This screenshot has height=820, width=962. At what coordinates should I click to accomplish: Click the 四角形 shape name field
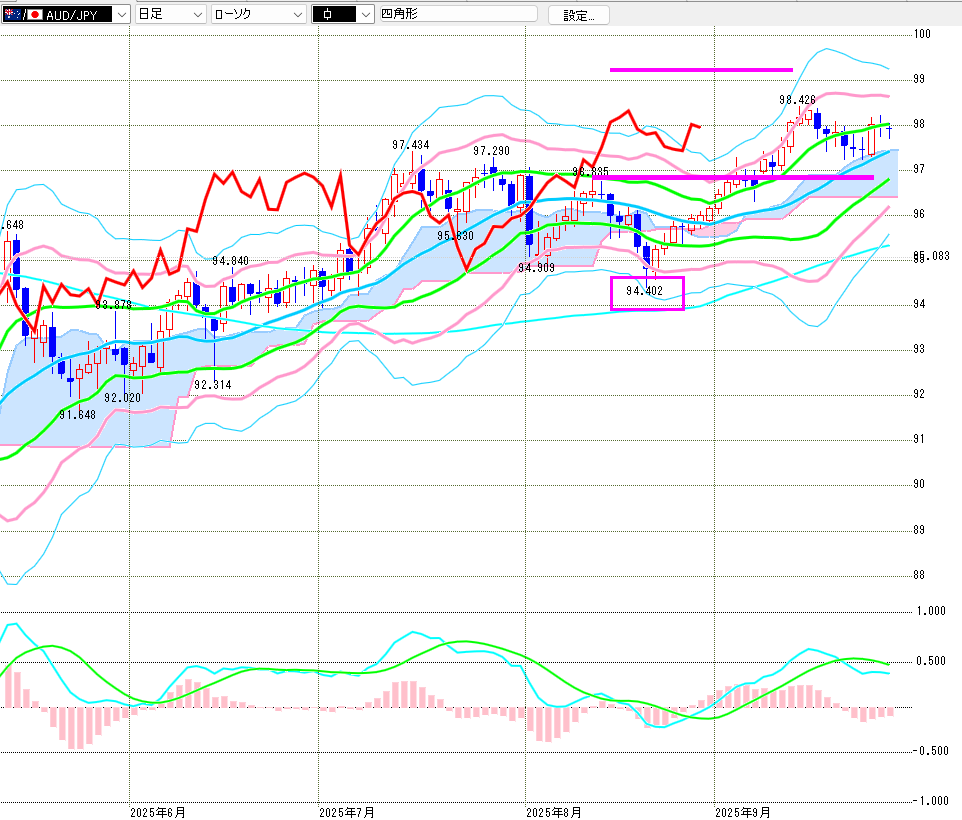coord(456,15)
